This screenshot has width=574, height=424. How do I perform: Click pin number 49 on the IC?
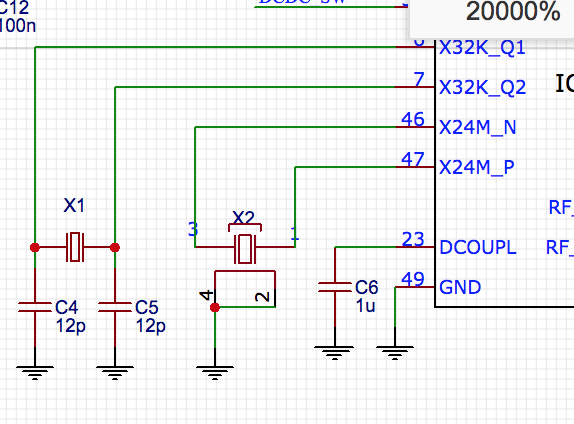click(x=413, y=279)
